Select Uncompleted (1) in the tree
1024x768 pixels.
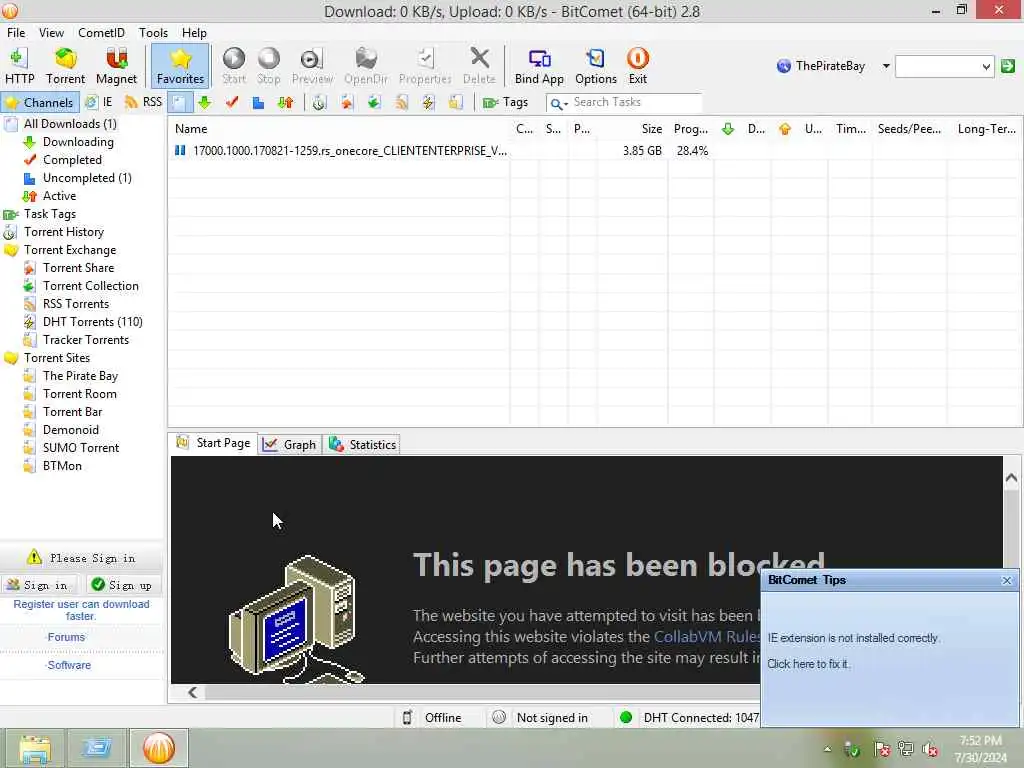coord(87,178)
